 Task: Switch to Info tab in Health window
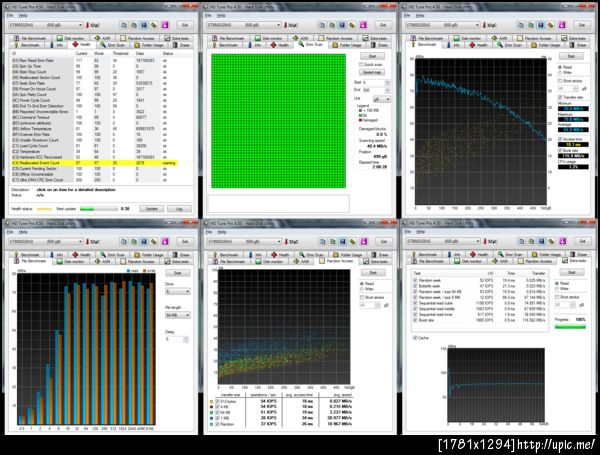(x=57, y=45)
